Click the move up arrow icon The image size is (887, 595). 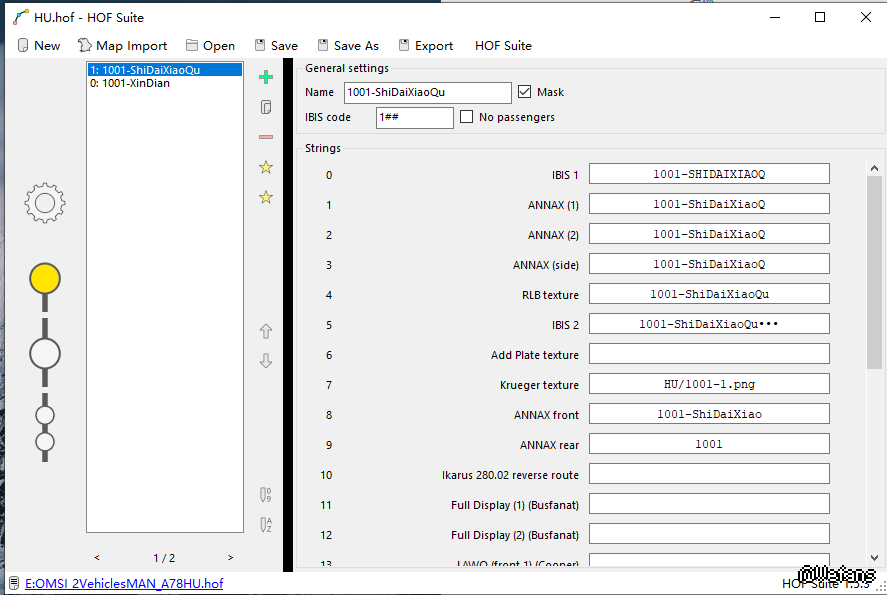pyautogui.click(x=266, y=331)
